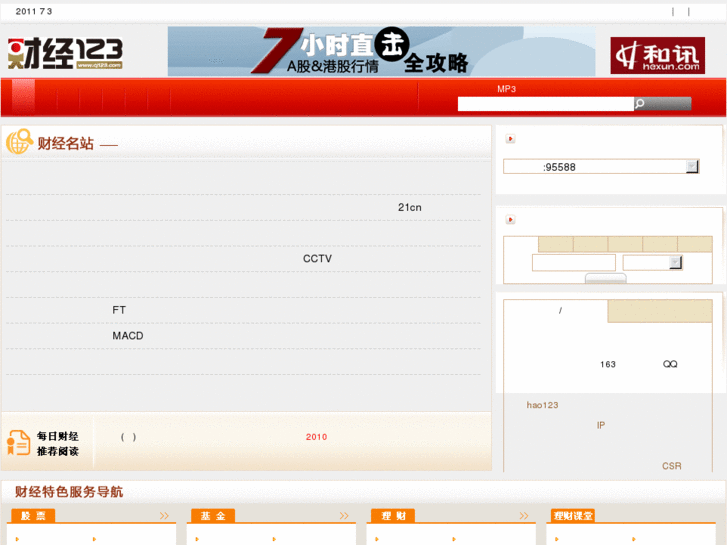The image size is (727, 545).
Task: Open the 163 link
Action: (607, 364)
